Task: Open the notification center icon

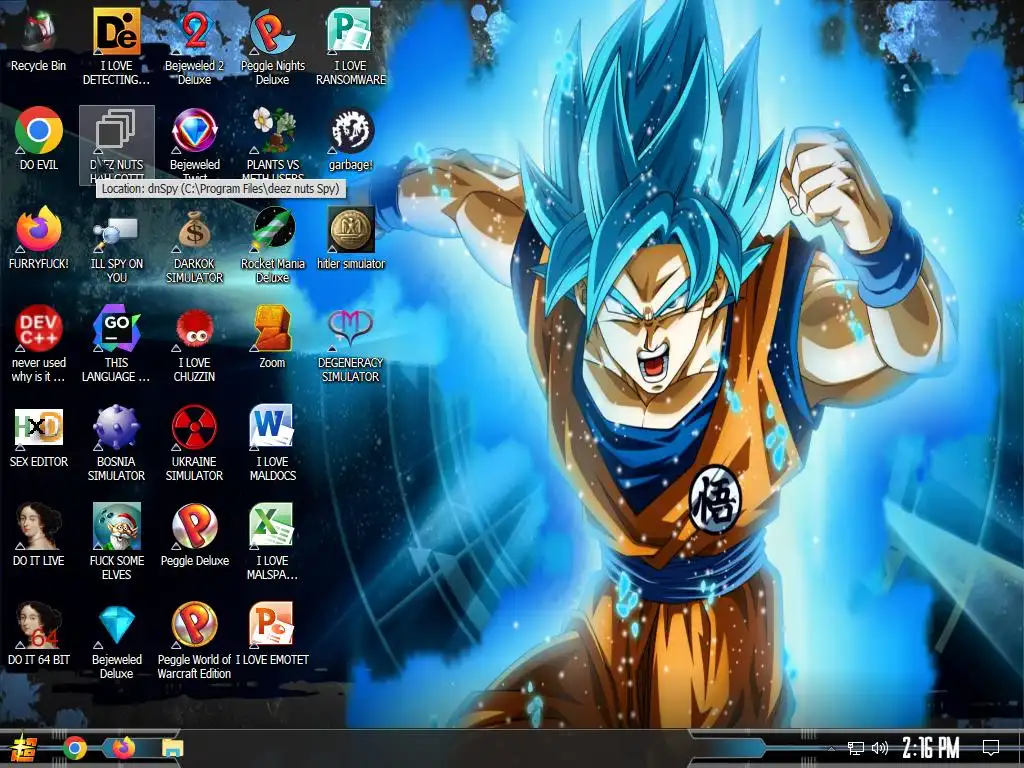Action: pyautogui.click(x=991, y=748)
